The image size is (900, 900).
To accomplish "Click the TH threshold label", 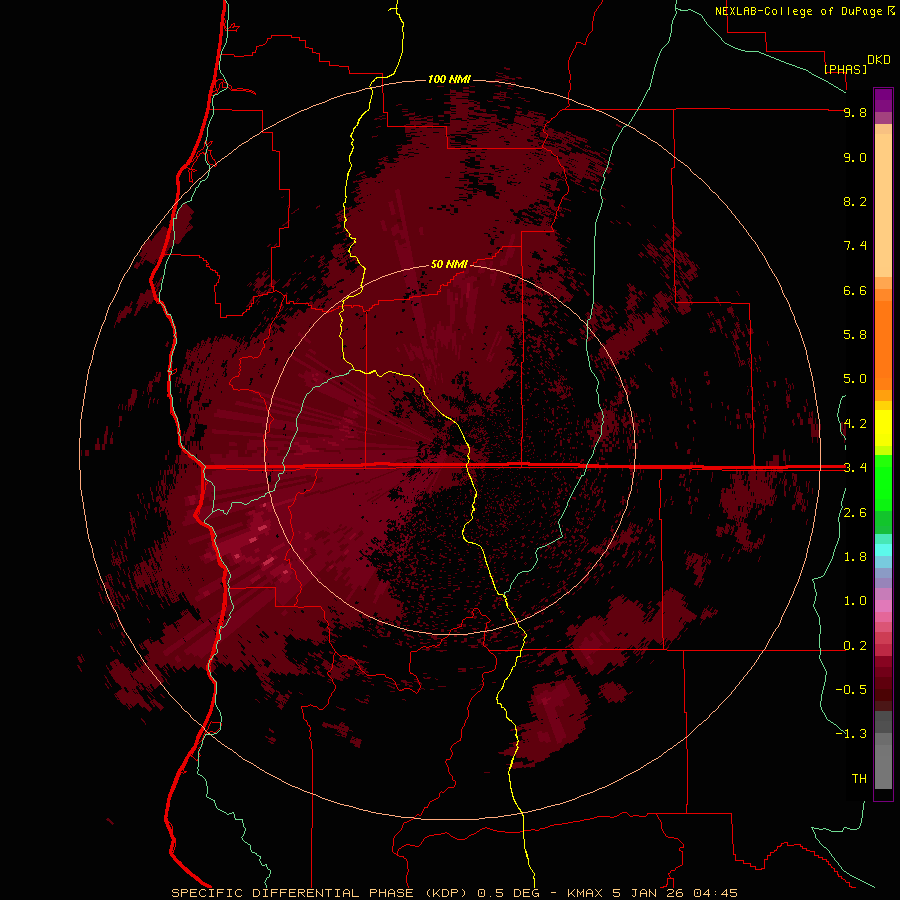I will (859, 779).
